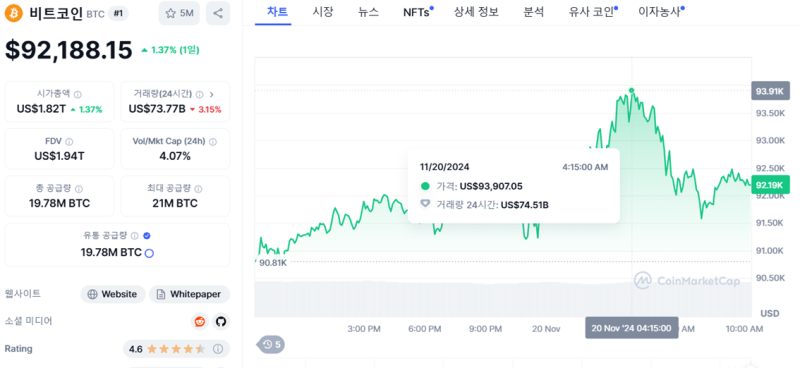Open the Reddit social media icon
This screenshot has width=800, height=368.
(199, 322)
